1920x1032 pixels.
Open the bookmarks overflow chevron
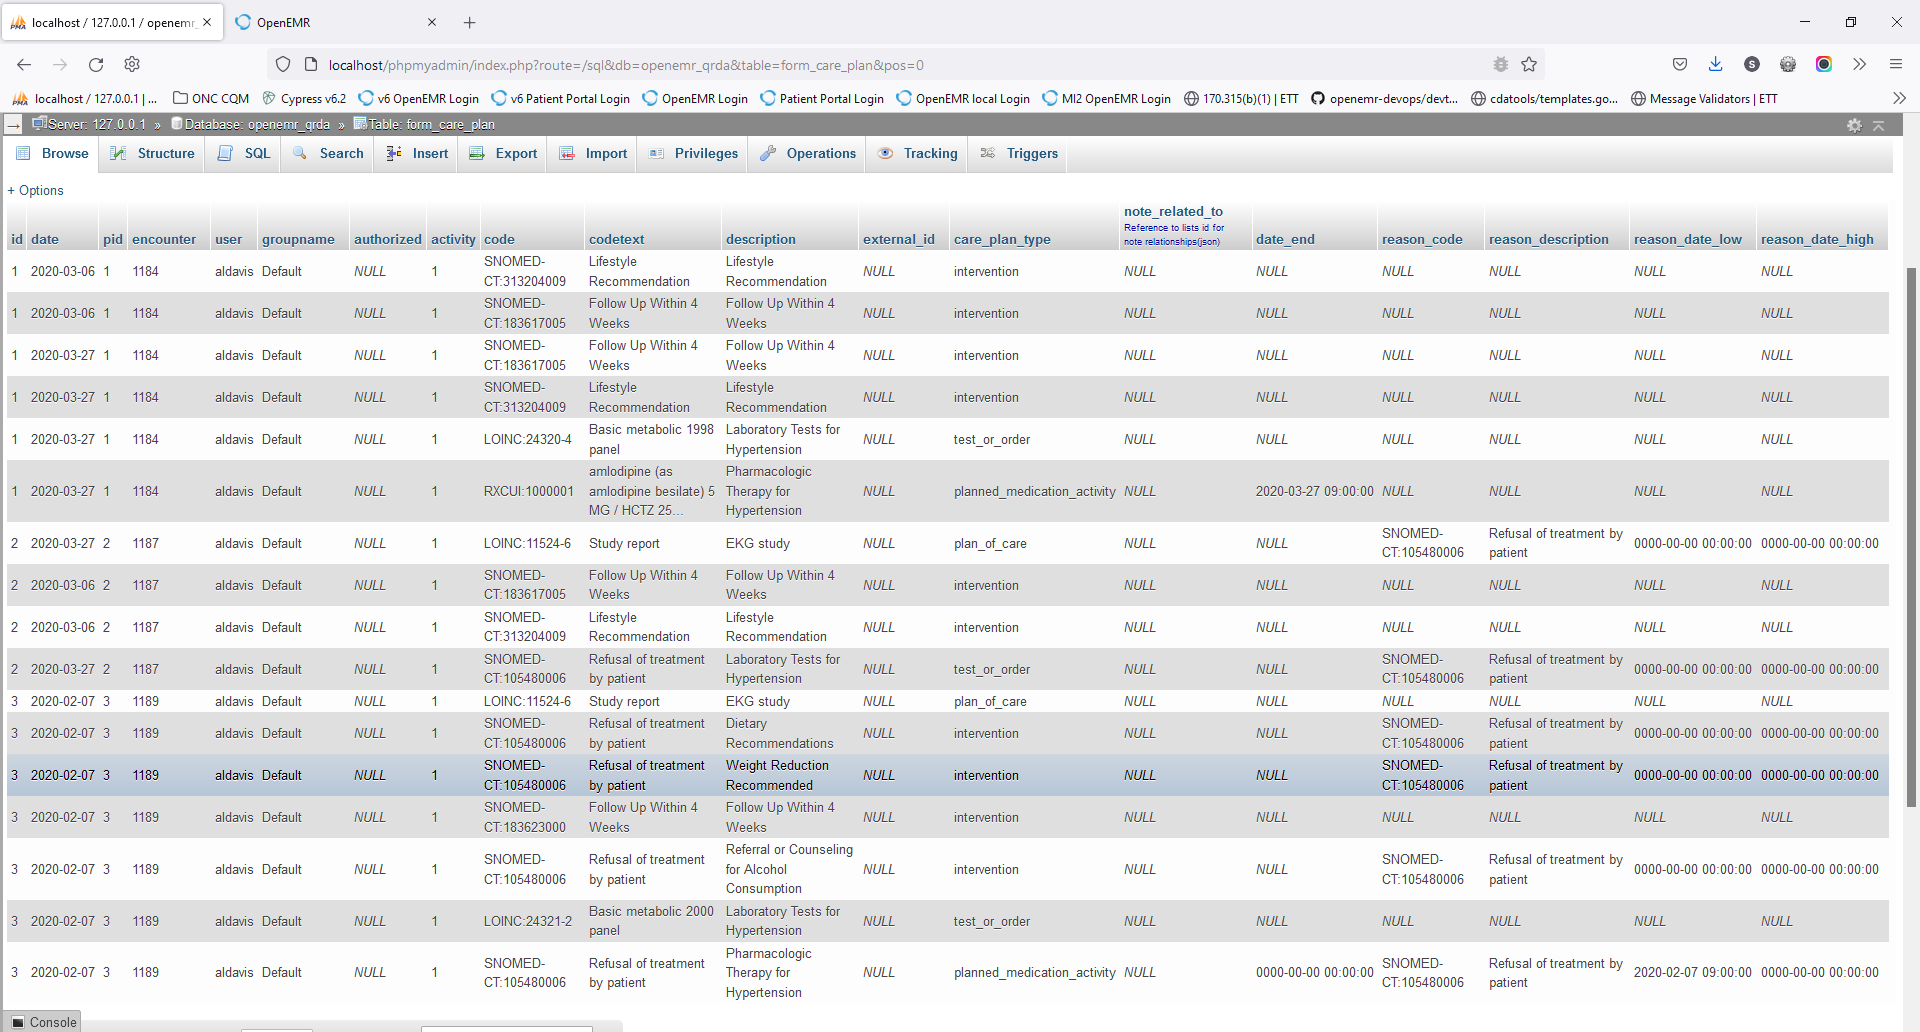click(1899, 98)
